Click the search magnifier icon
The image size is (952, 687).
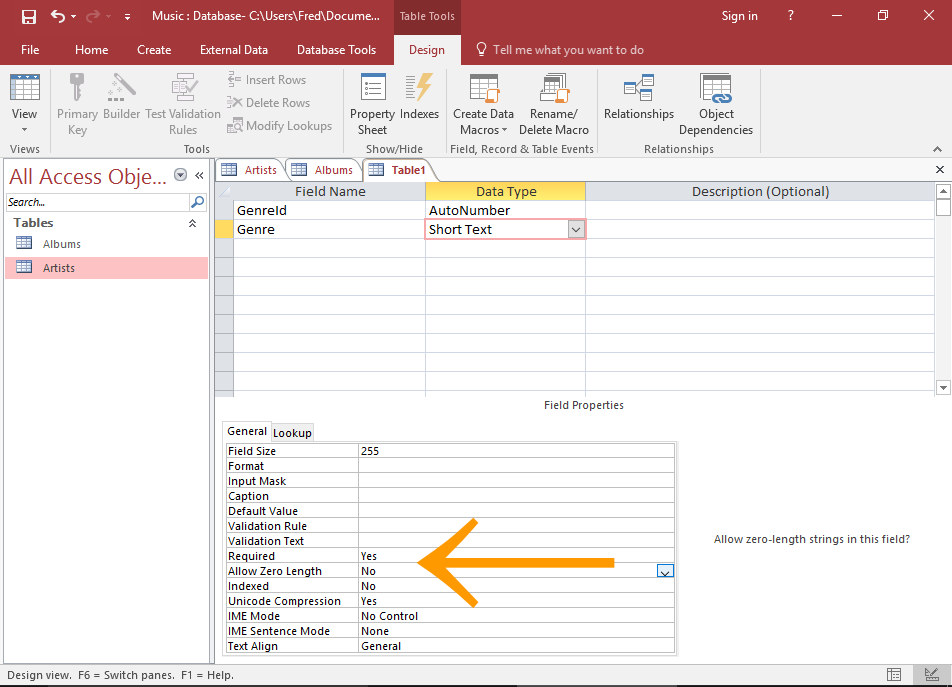coord(197,202)
